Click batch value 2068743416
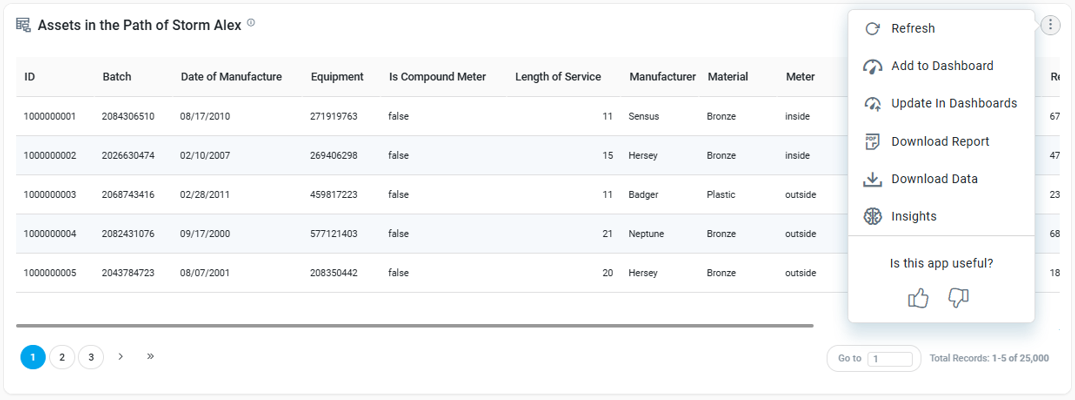 128,195
